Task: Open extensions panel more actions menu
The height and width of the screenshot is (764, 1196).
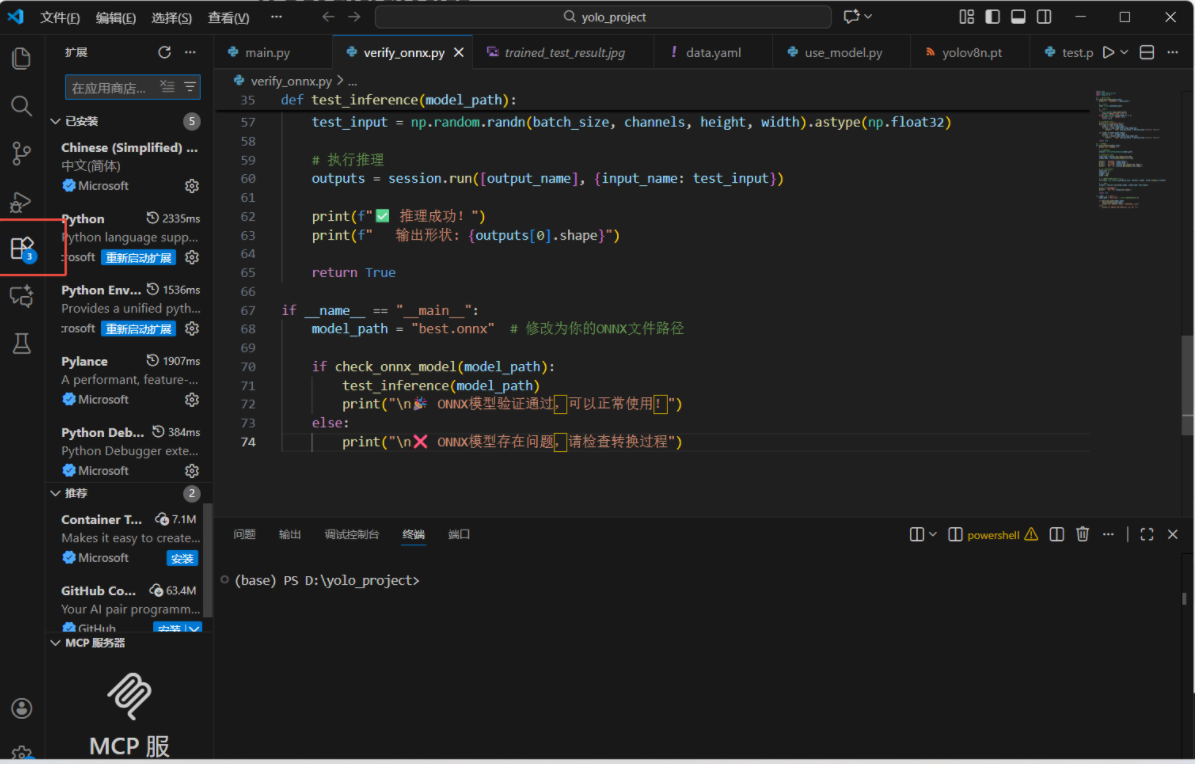Action: (x=190, y=53)
